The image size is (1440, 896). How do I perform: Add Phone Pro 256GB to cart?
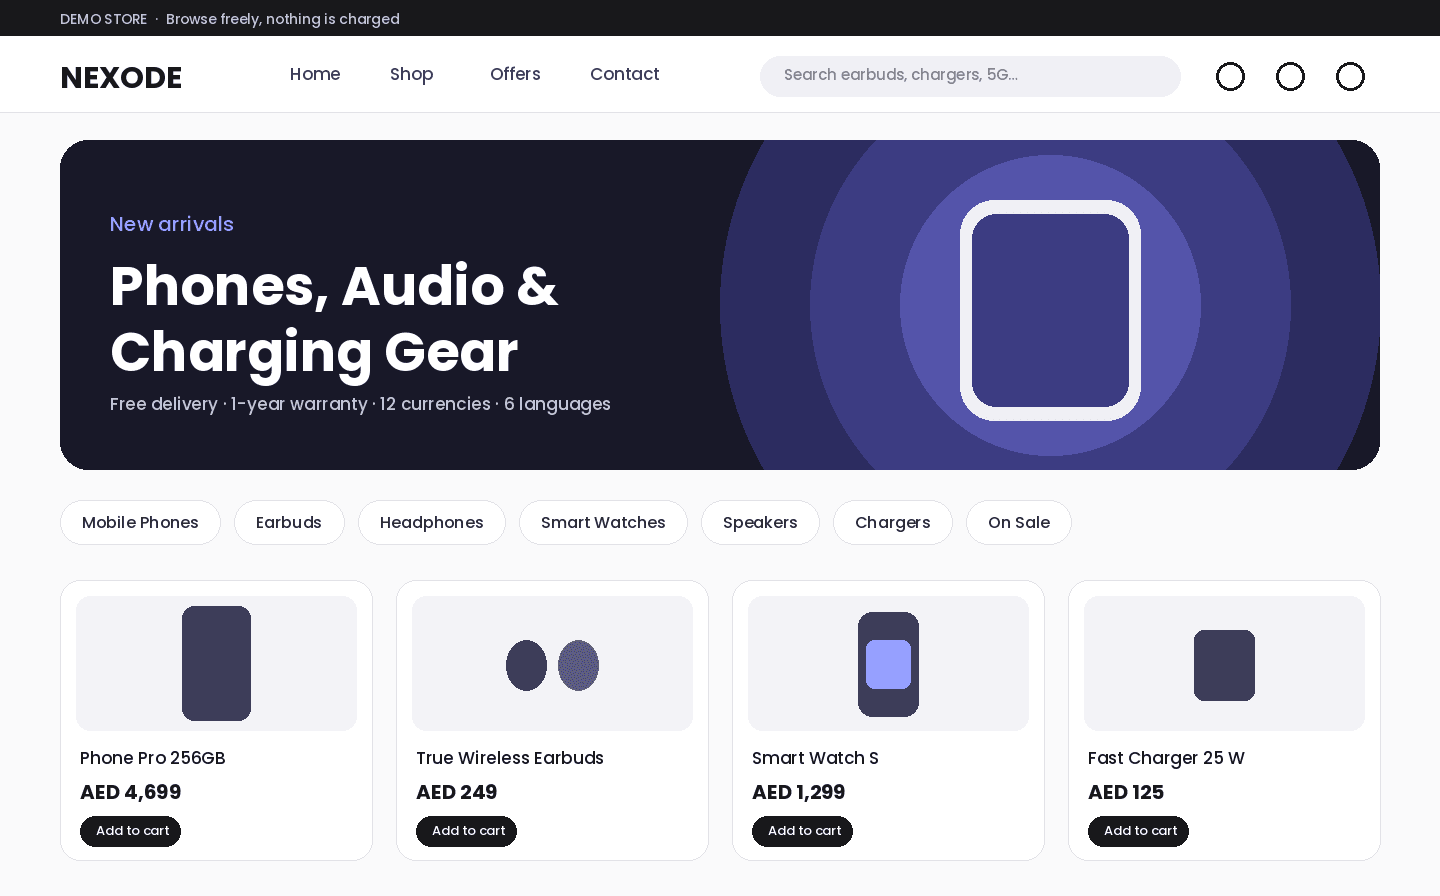[130, 831]
